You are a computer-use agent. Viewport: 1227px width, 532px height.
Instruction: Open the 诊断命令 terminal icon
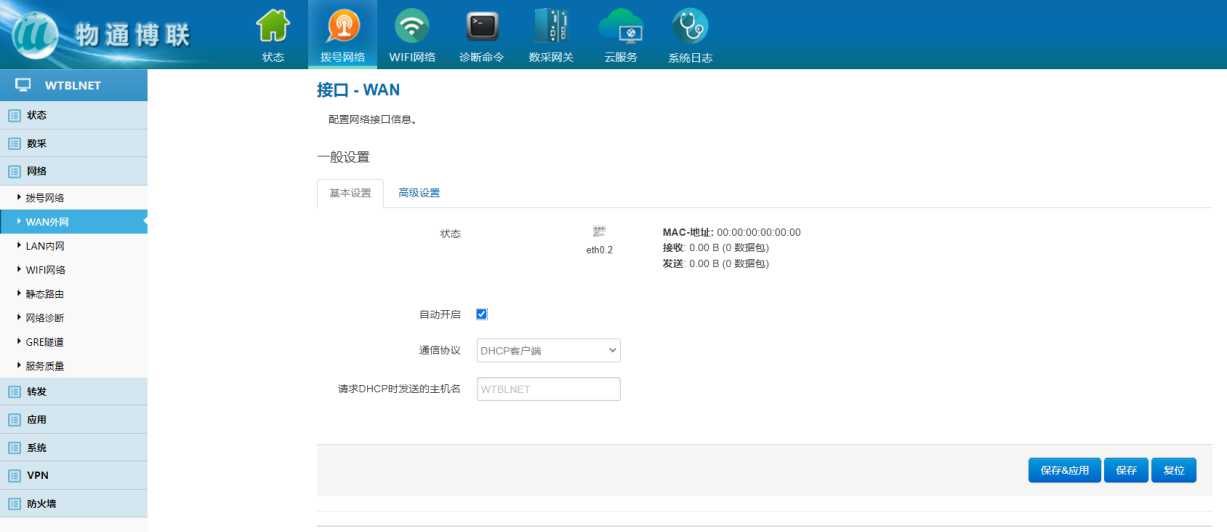pyautogui.click(x=481, y=26)
